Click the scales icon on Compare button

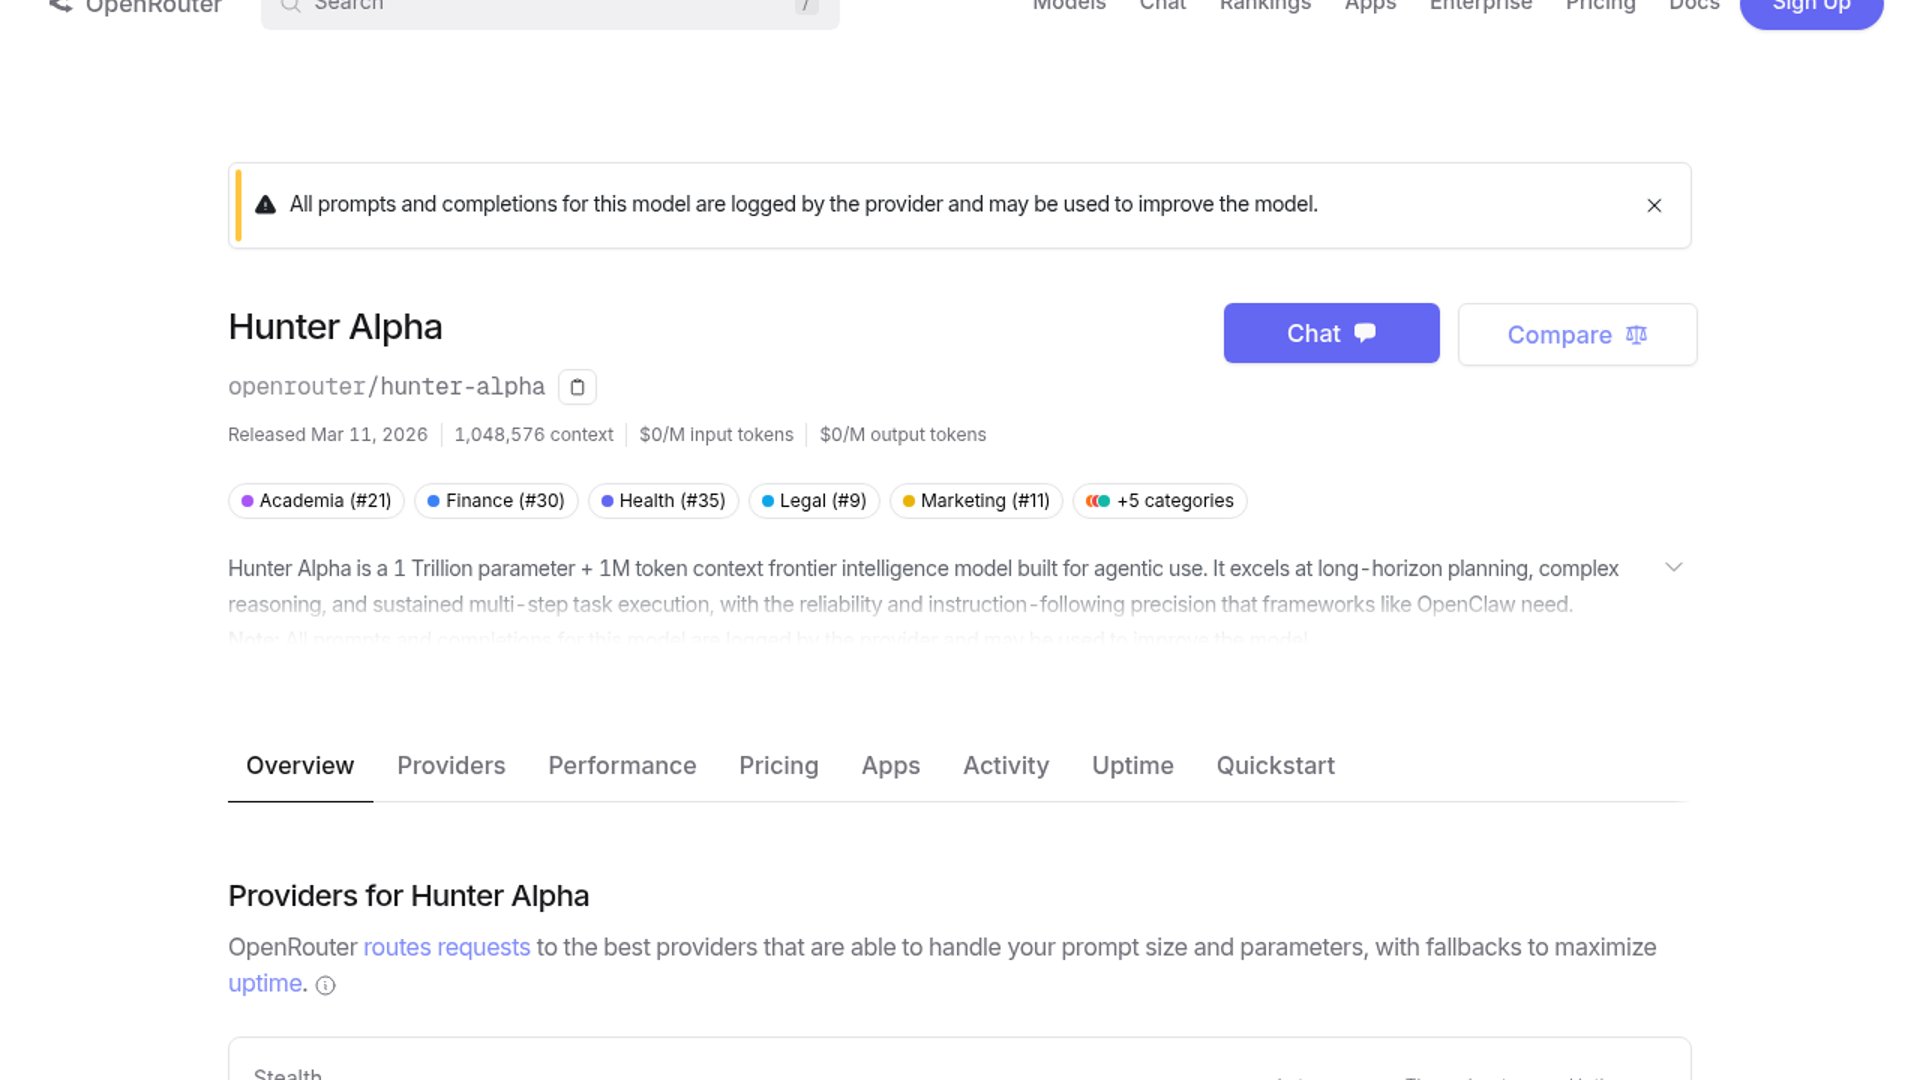(1636, 335)
